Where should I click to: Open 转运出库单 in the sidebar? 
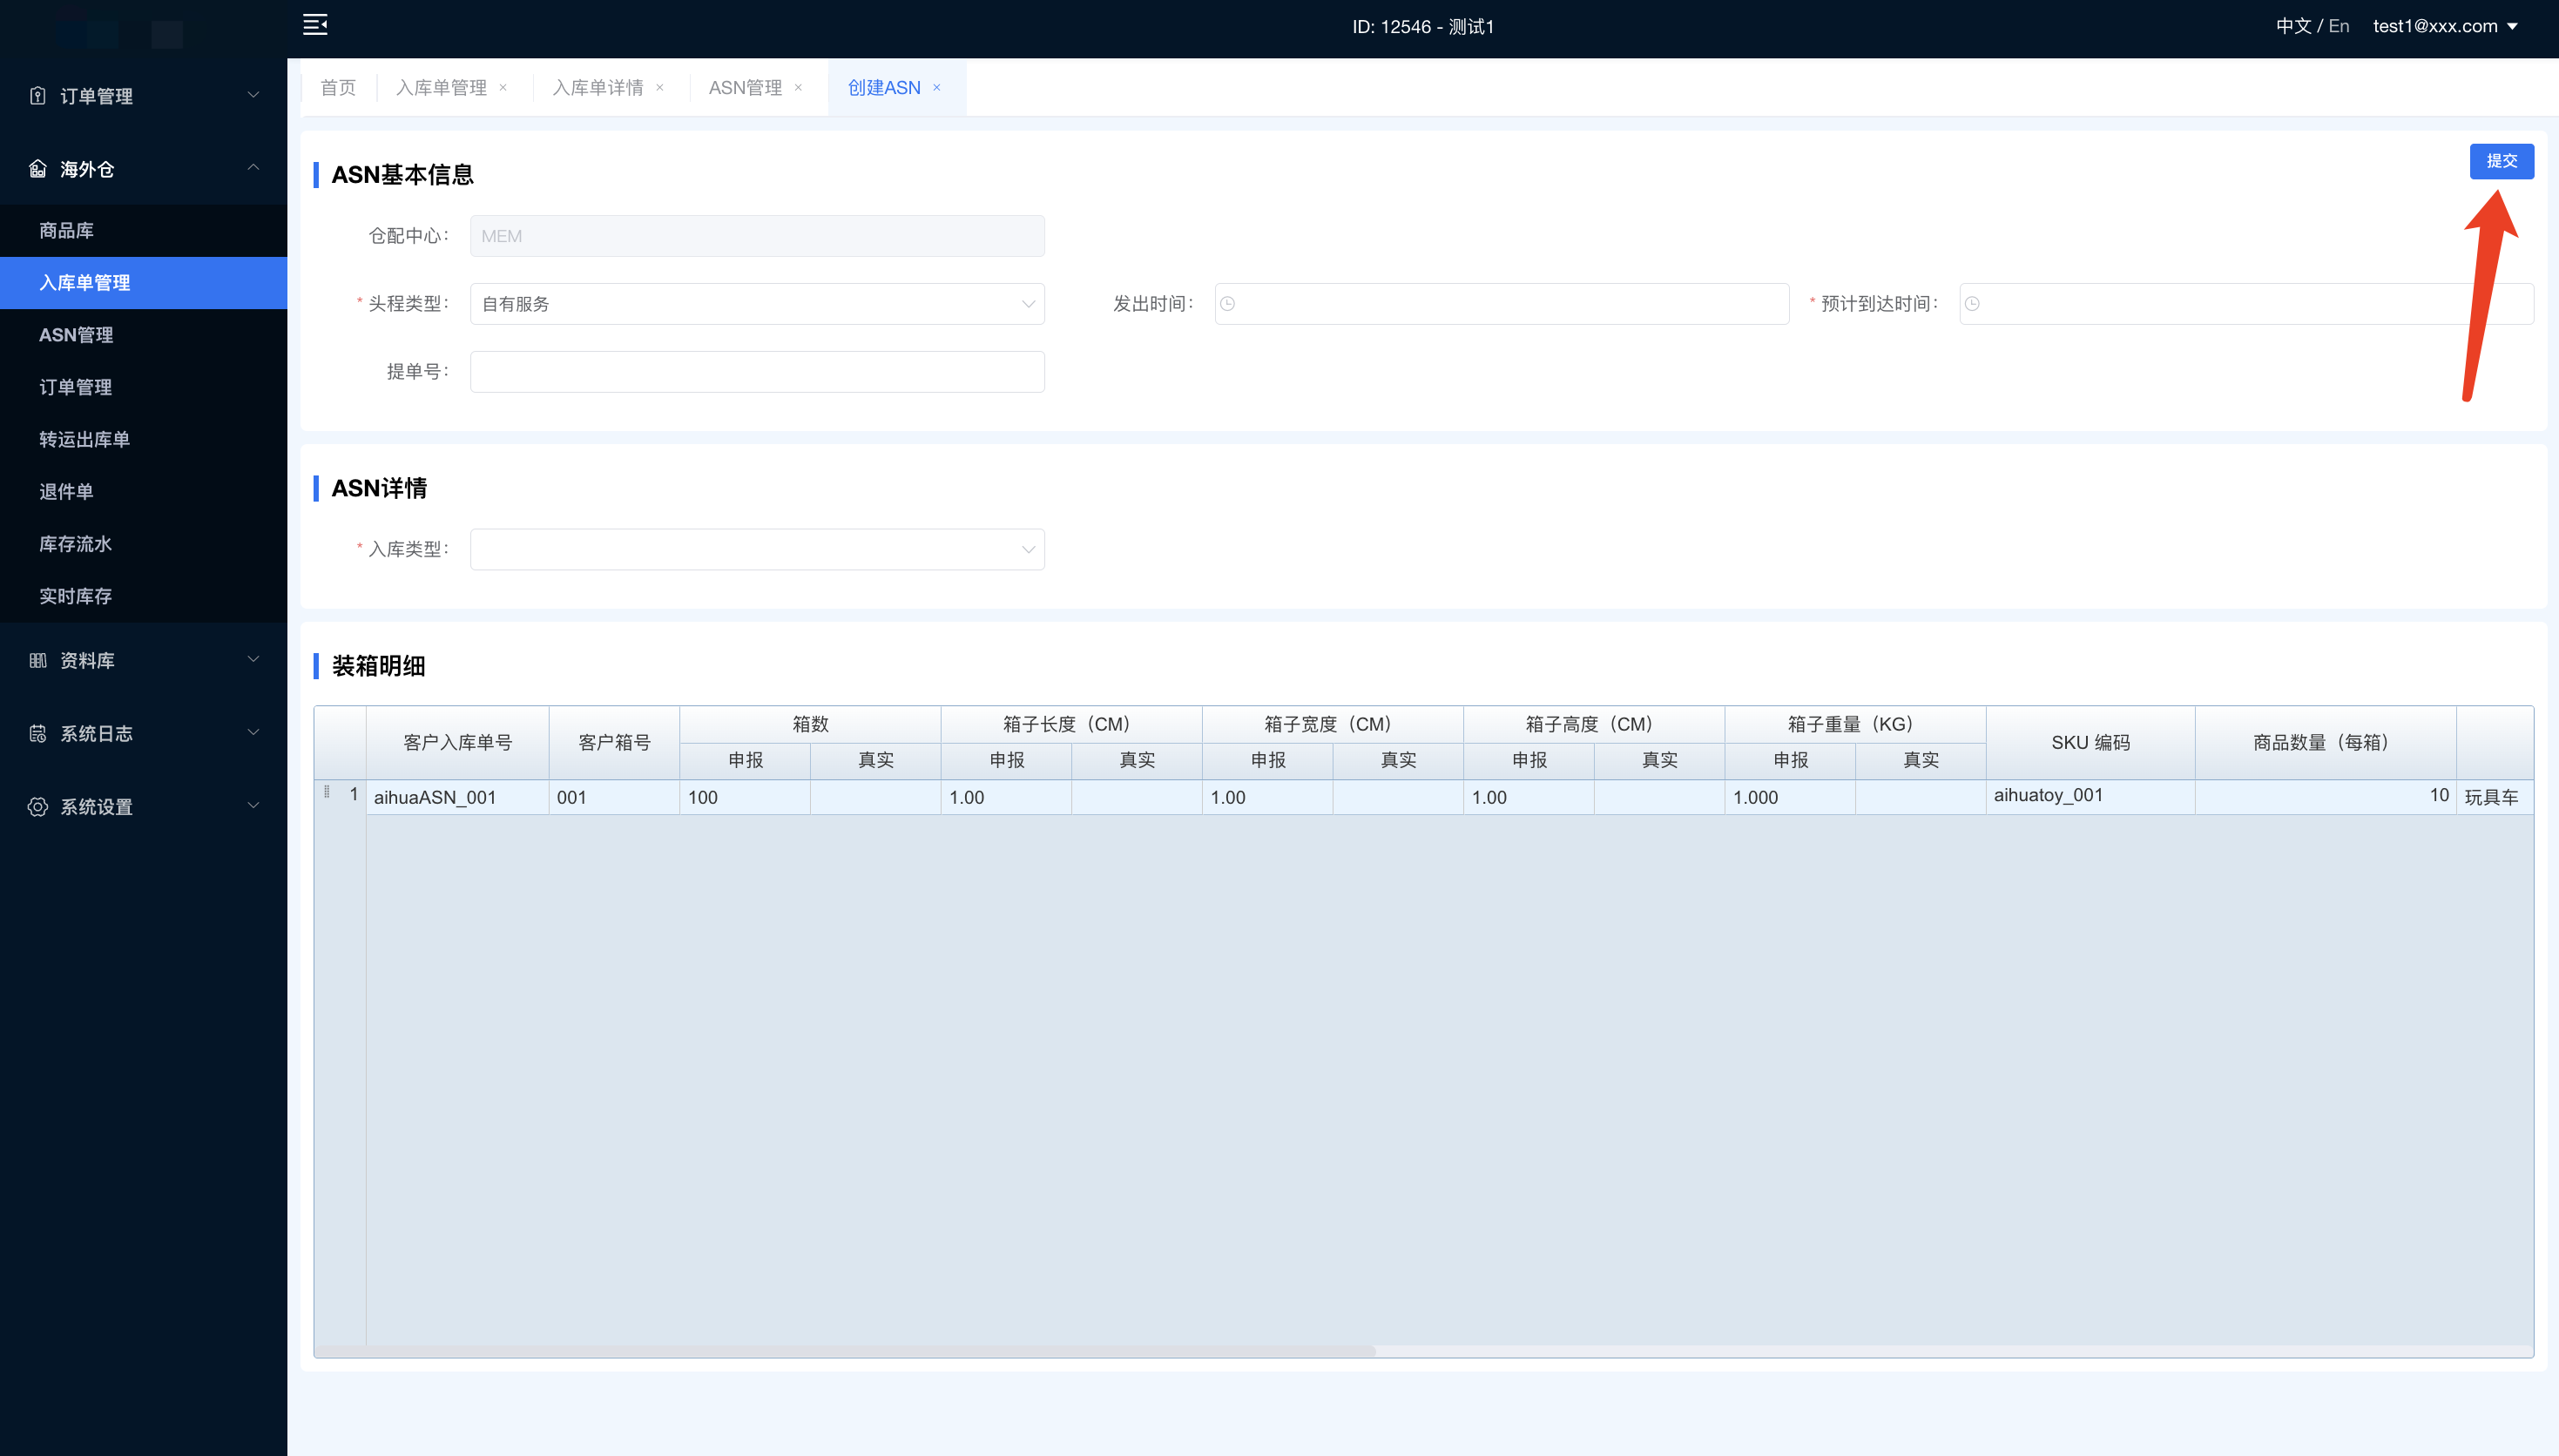coord(144,439)
